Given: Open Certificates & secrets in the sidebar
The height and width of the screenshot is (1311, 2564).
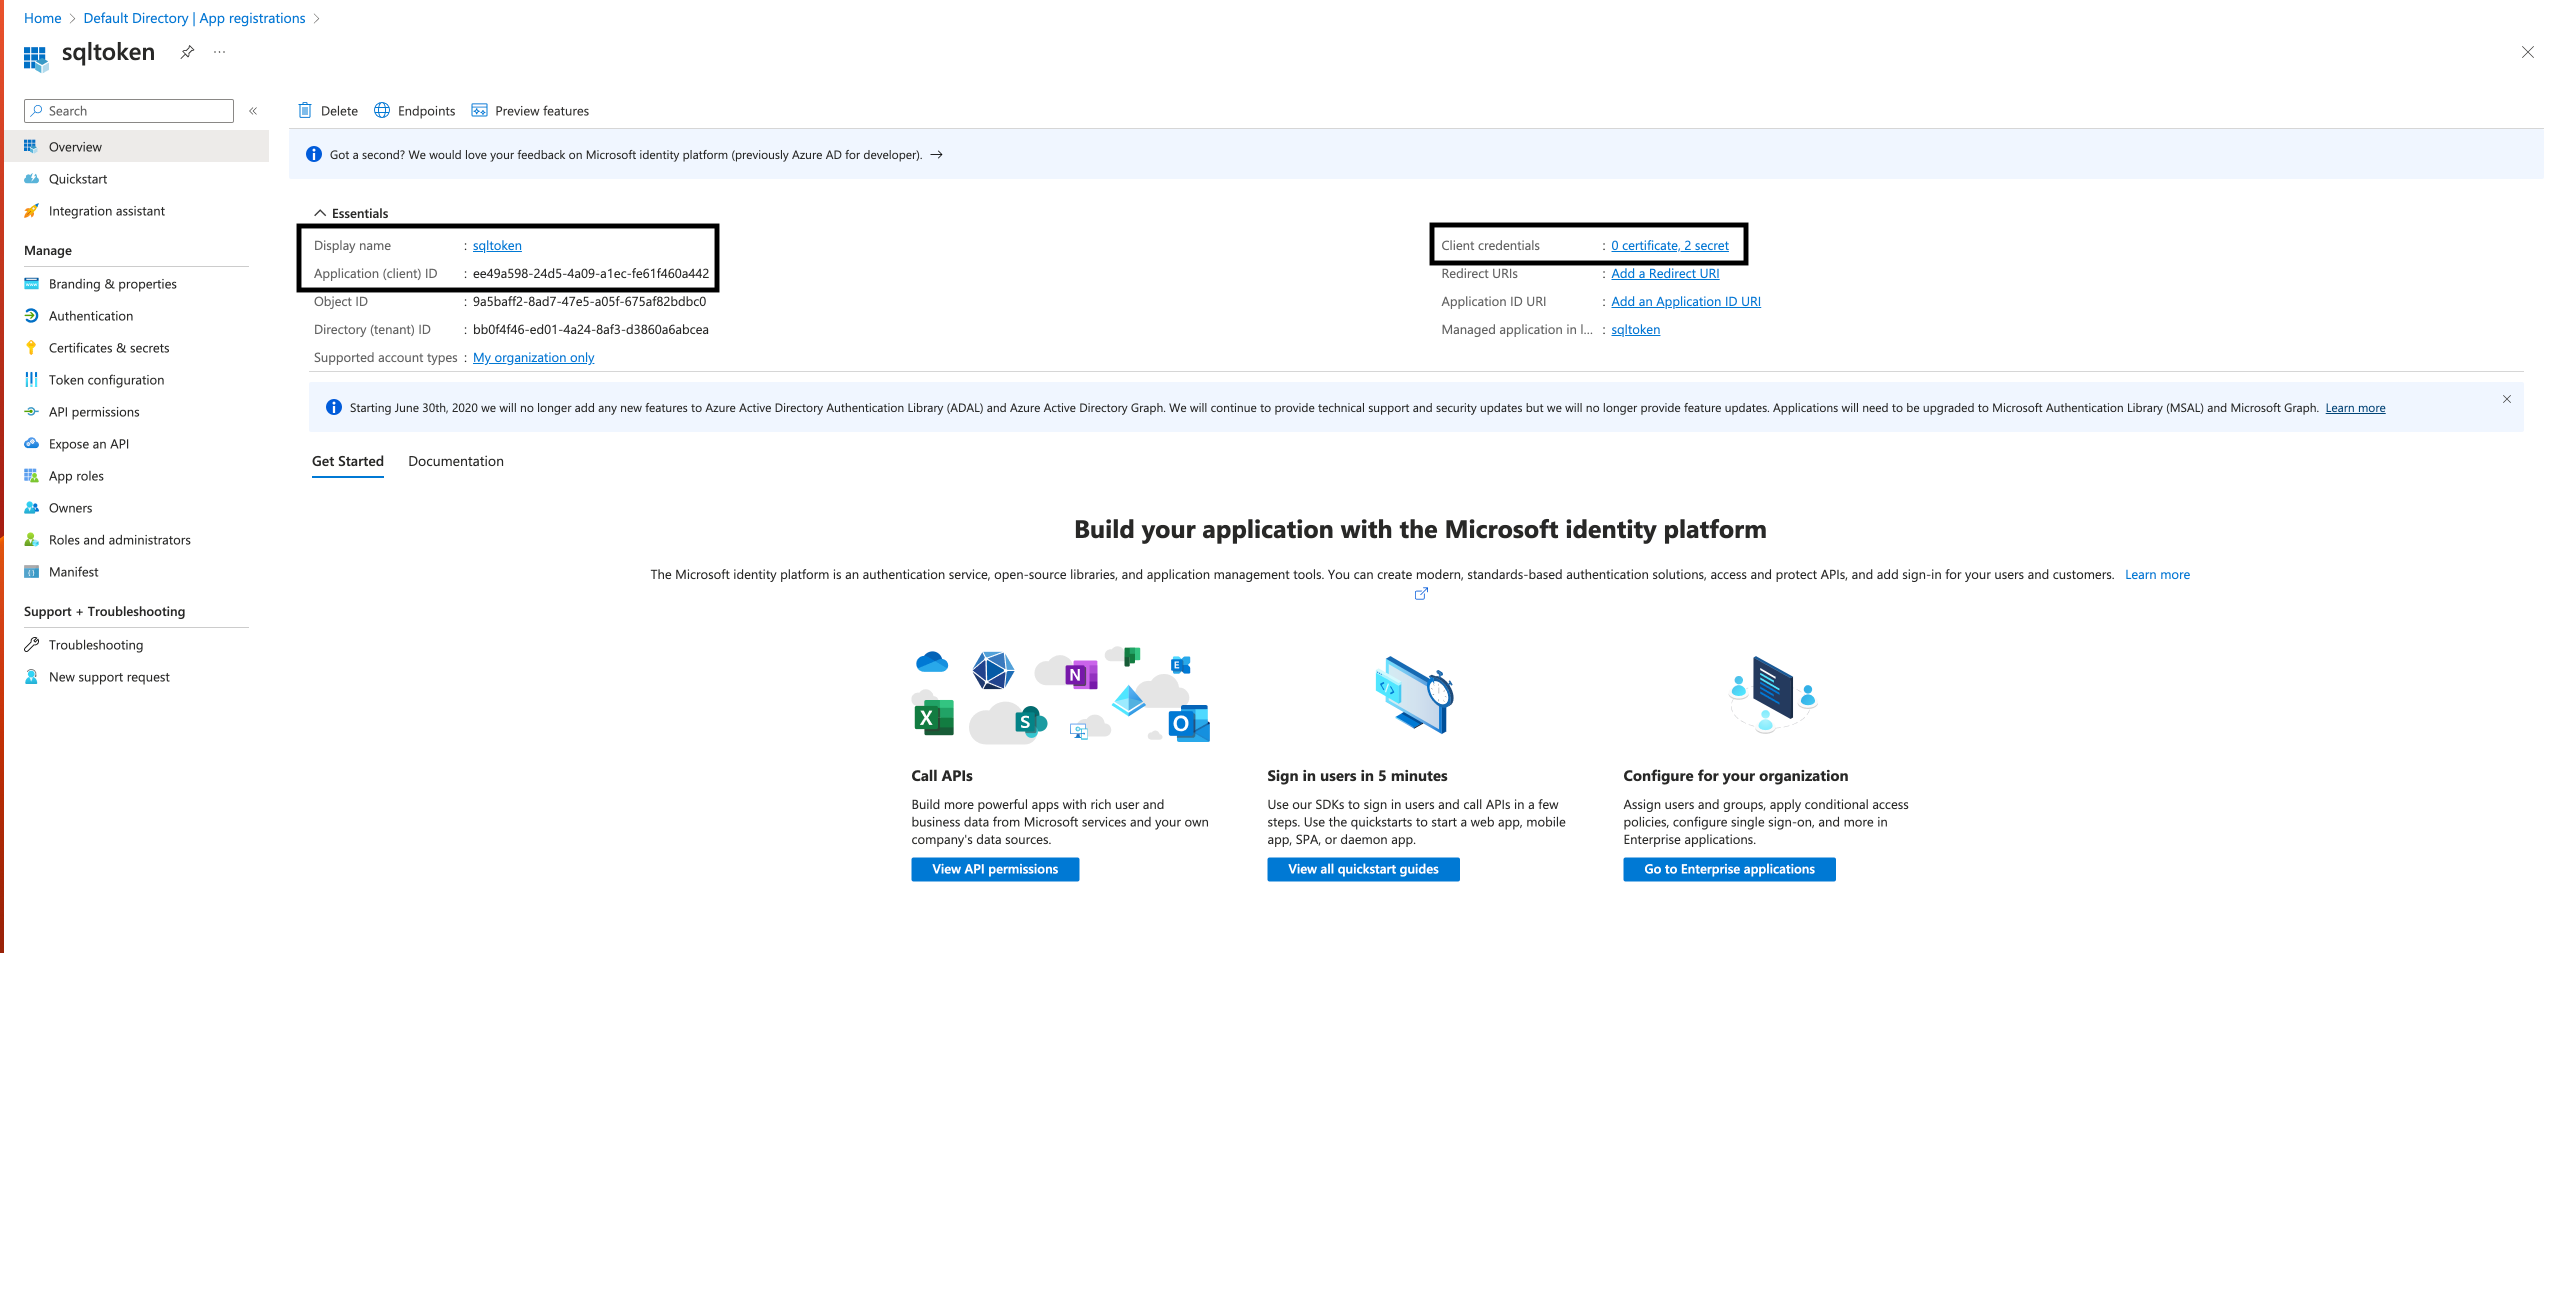Looking at the screenshot, I should click(110, 347).
